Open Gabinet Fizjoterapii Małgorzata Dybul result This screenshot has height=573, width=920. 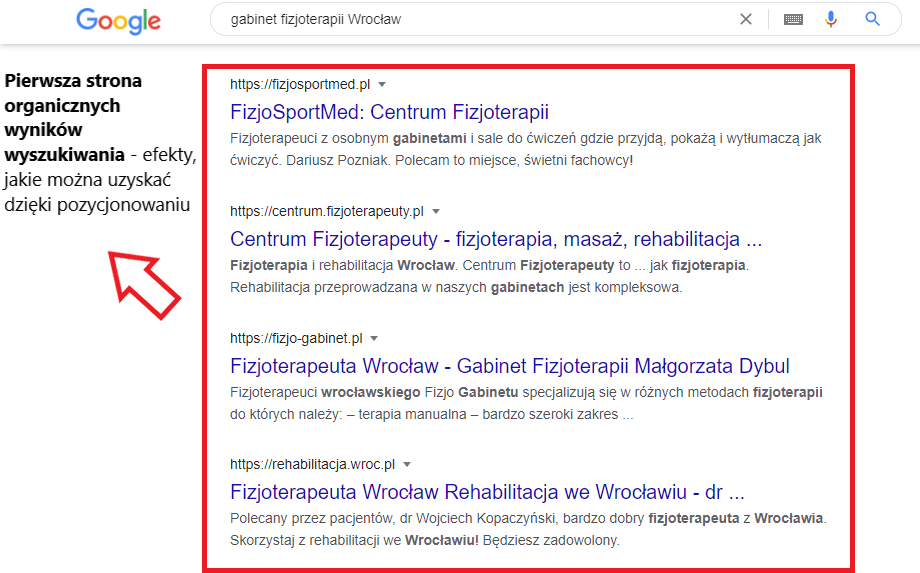[x=510, y=366]
